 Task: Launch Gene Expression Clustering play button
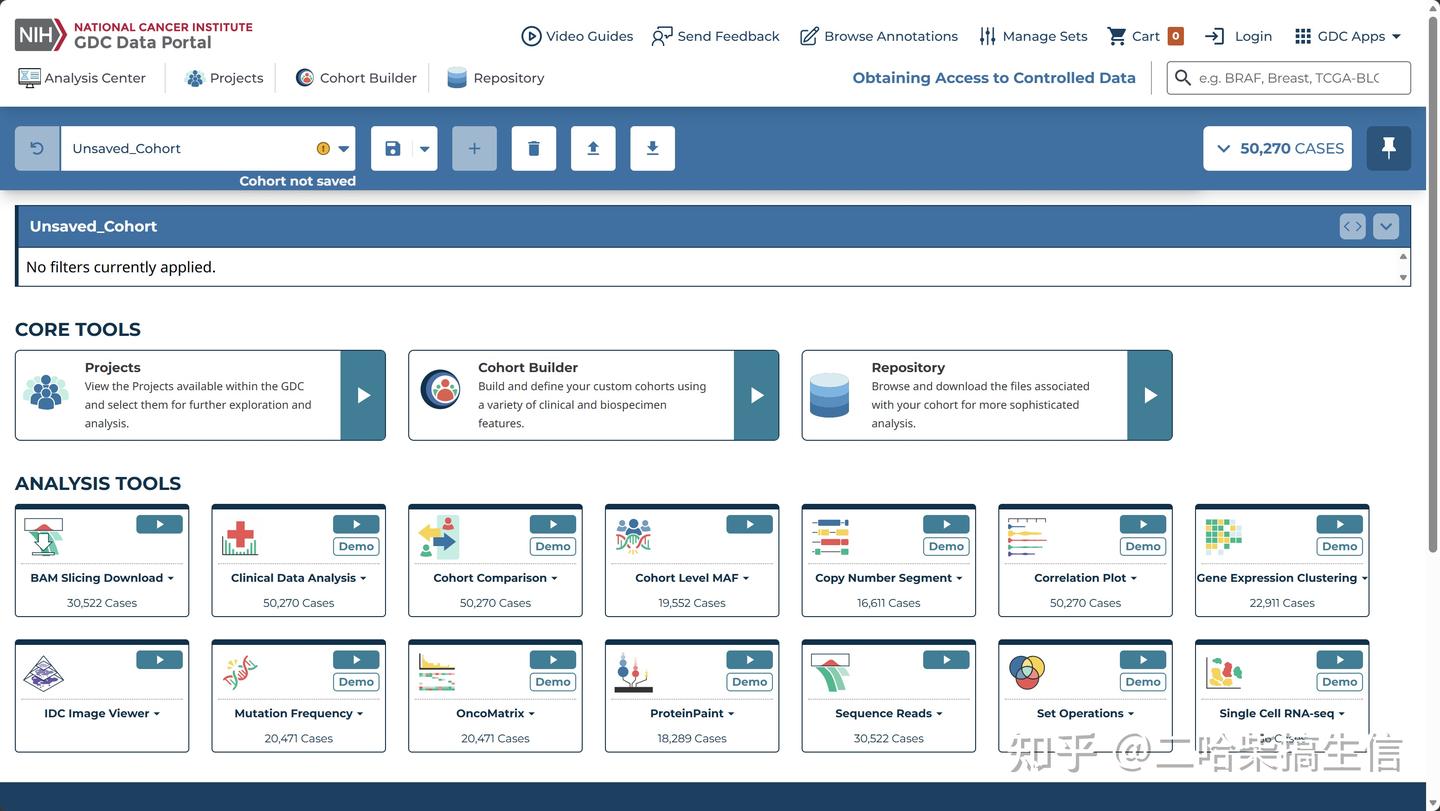pyautogui.click(x=1339, y=524)
